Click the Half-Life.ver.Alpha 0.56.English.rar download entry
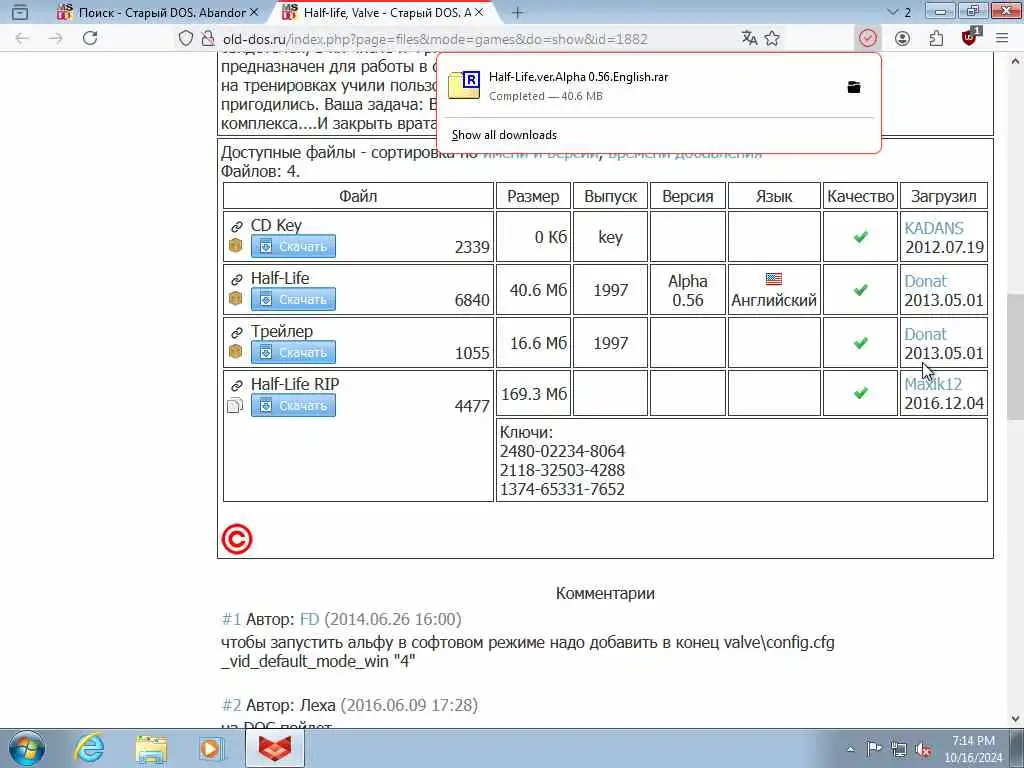1024x768 pixels. pyautogui.click(x=658, y=86)
